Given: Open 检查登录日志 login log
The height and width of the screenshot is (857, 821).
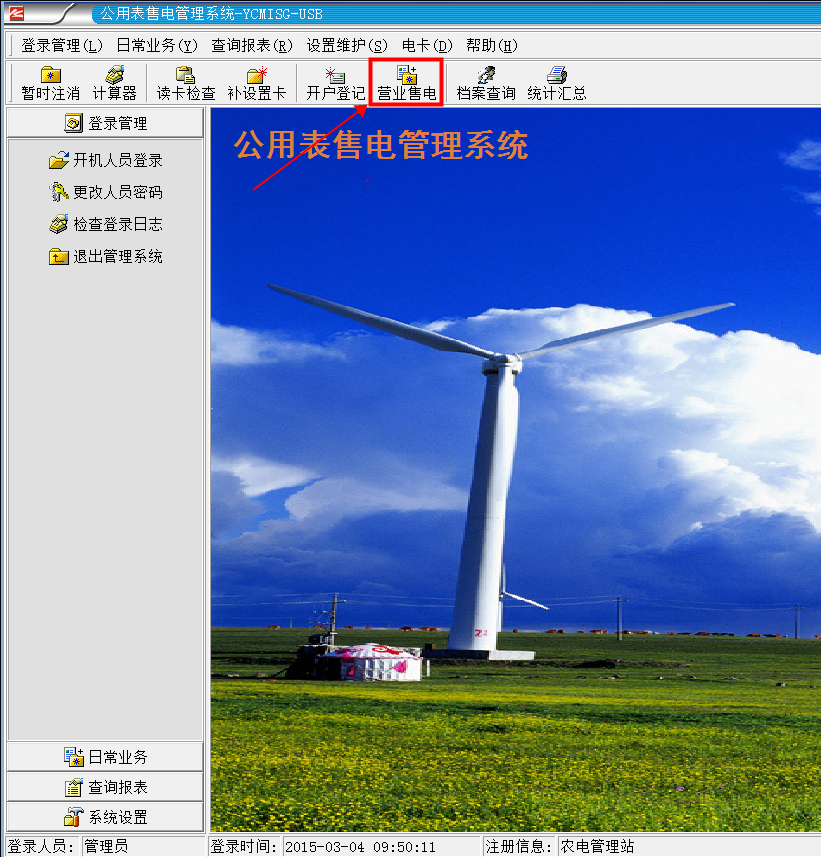Looking at the screenshot, I should point(106,224).
